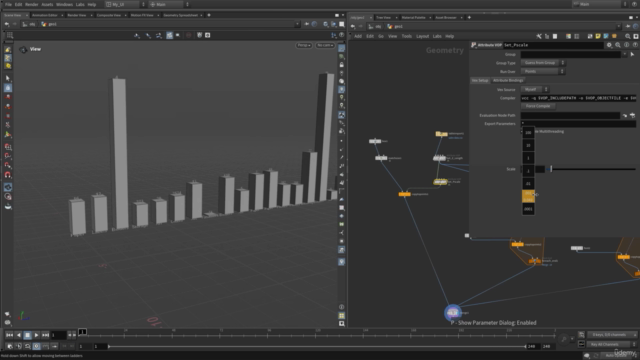The height and width of the screenshot is (360, 640).
Task: Click the Set_Pscale attribute VOP node
Action: (x=440, y=182)
